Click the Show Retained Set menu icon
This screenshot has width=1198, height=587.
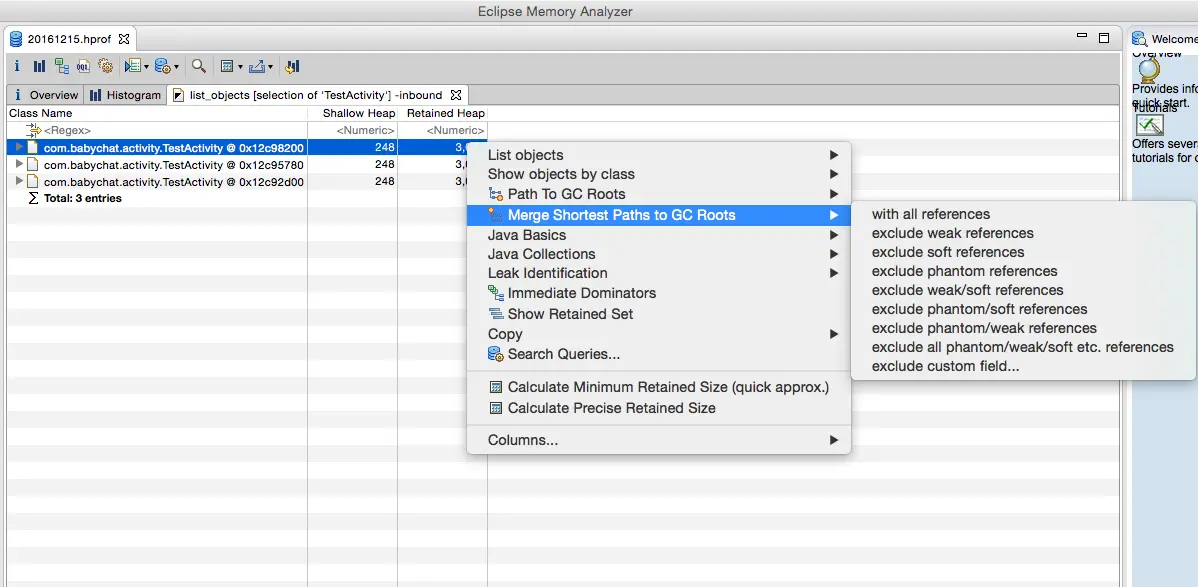click(496, 313)
